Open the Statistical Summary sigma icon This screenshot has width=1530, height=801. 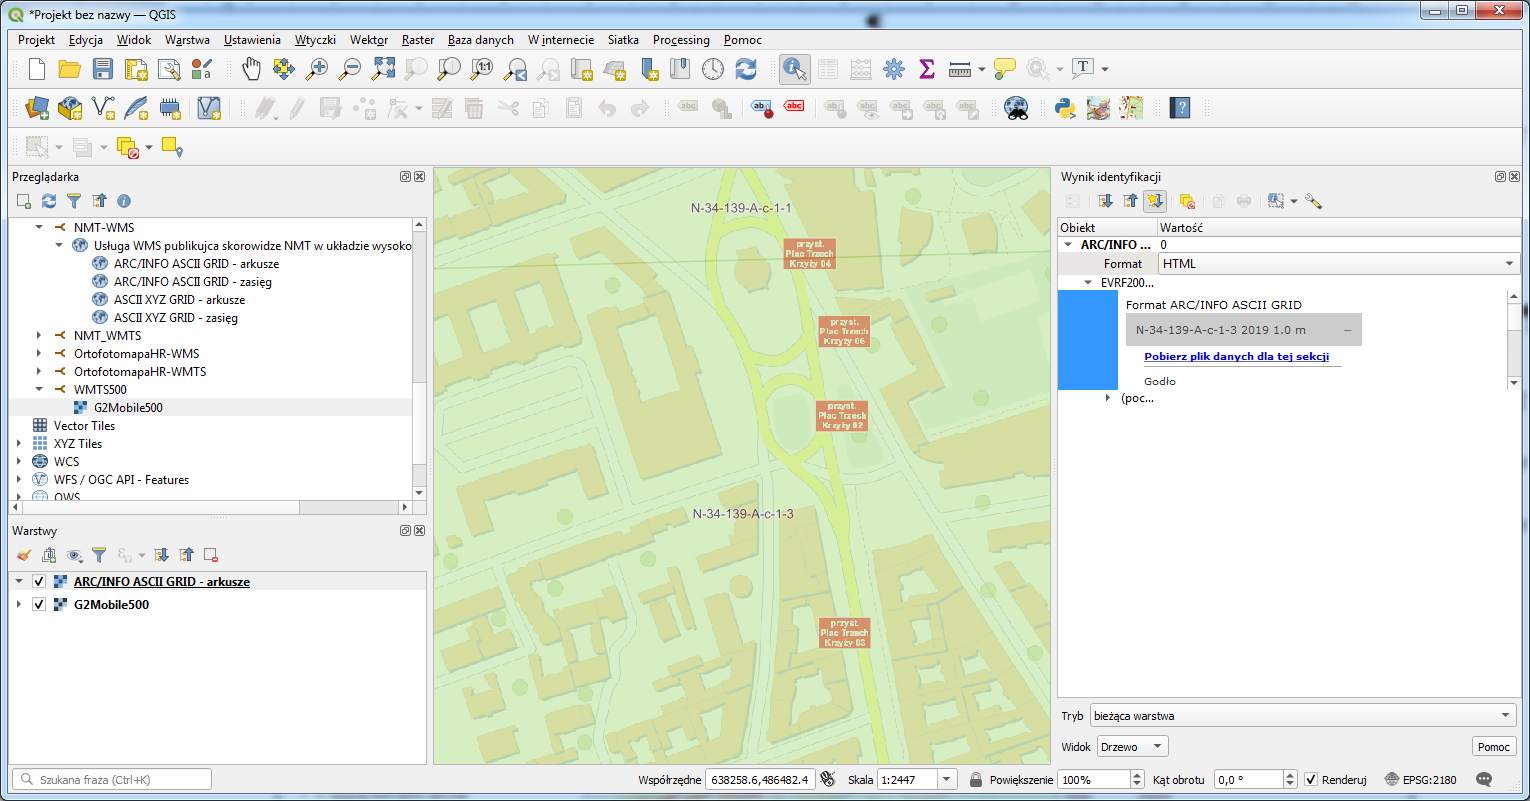926,69
